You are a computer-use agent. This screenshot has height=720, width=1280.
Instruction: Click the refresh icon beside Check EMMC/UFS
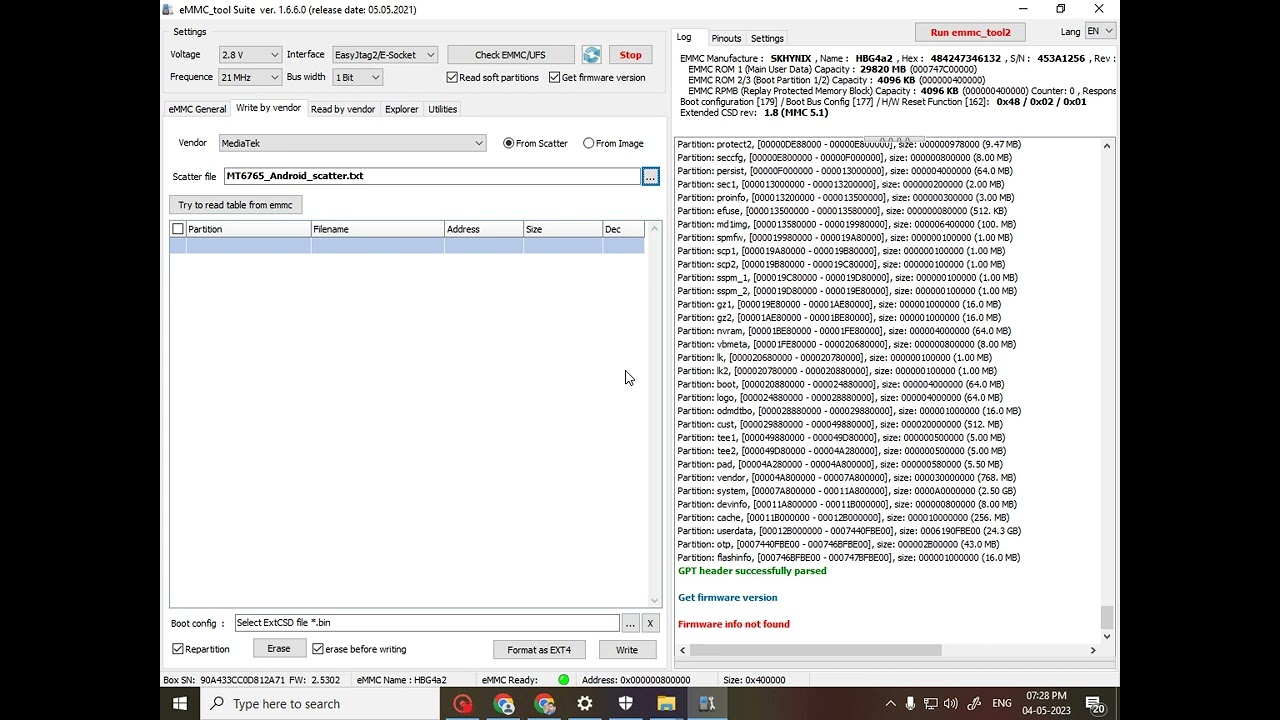click(592, 55)
